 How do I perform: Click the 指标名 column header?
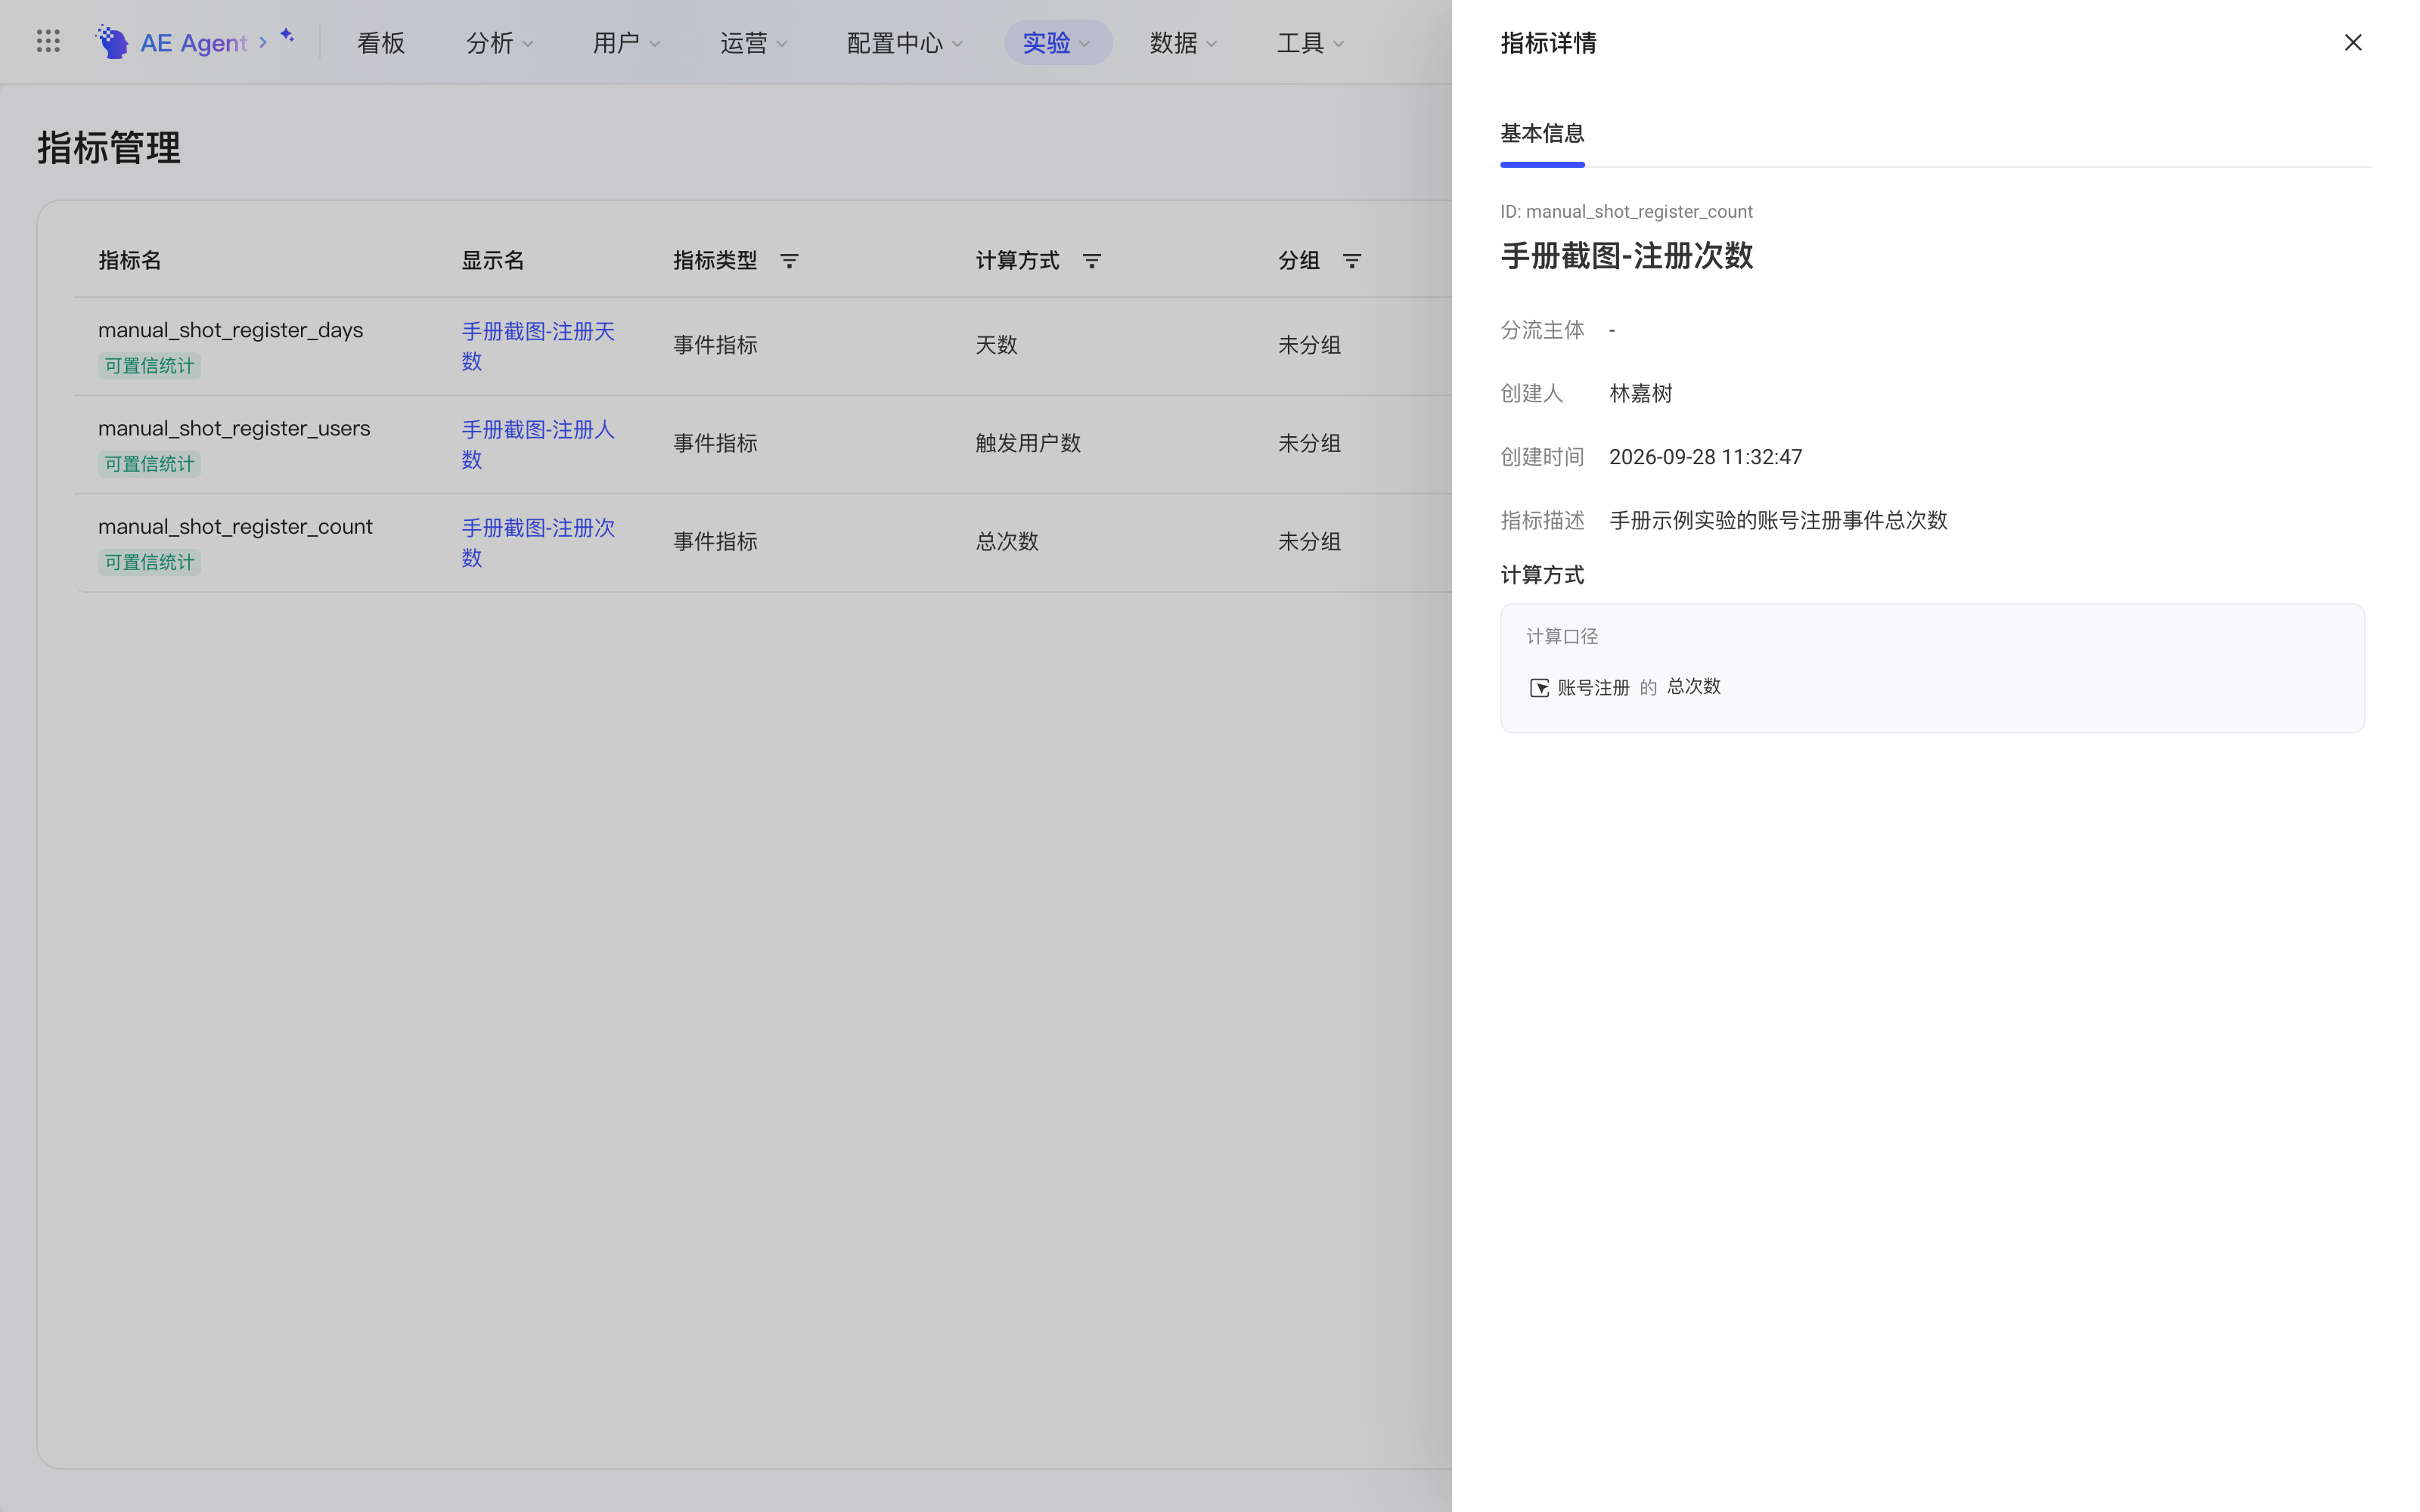pos(130,260)
